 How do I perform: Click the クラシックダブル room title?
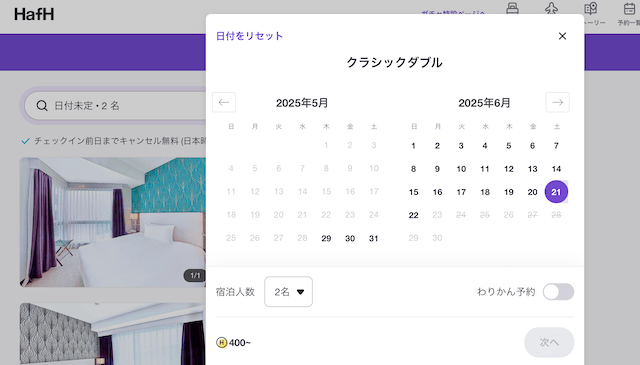pos(394,62)
